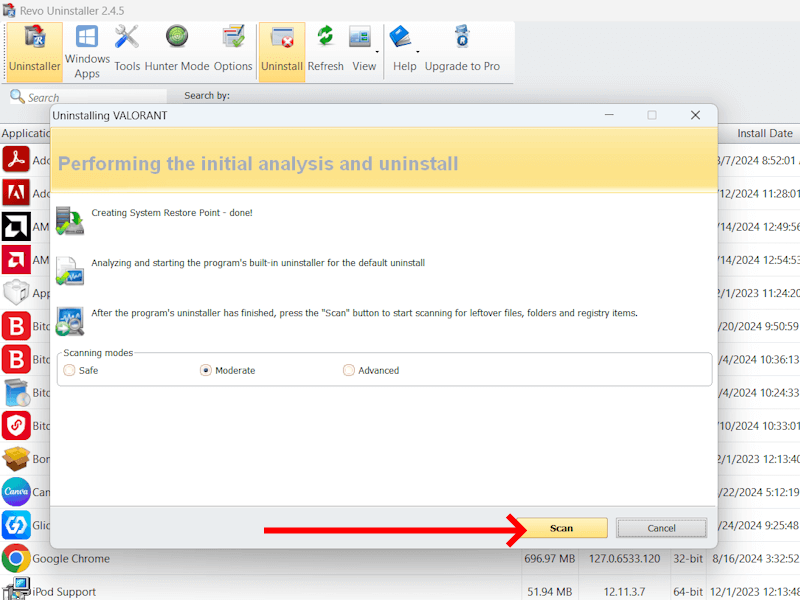This screenshot has width=800, height=600.
Task: Click the Canva icon in the app list
Action: pos(14,492)
